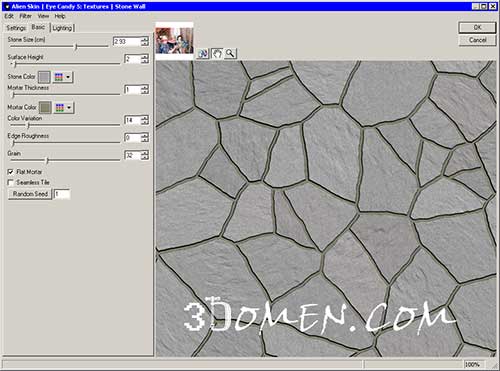Toggle the original preview icon
Viewport: 500px width, 371px height.
tap(203, 53)
